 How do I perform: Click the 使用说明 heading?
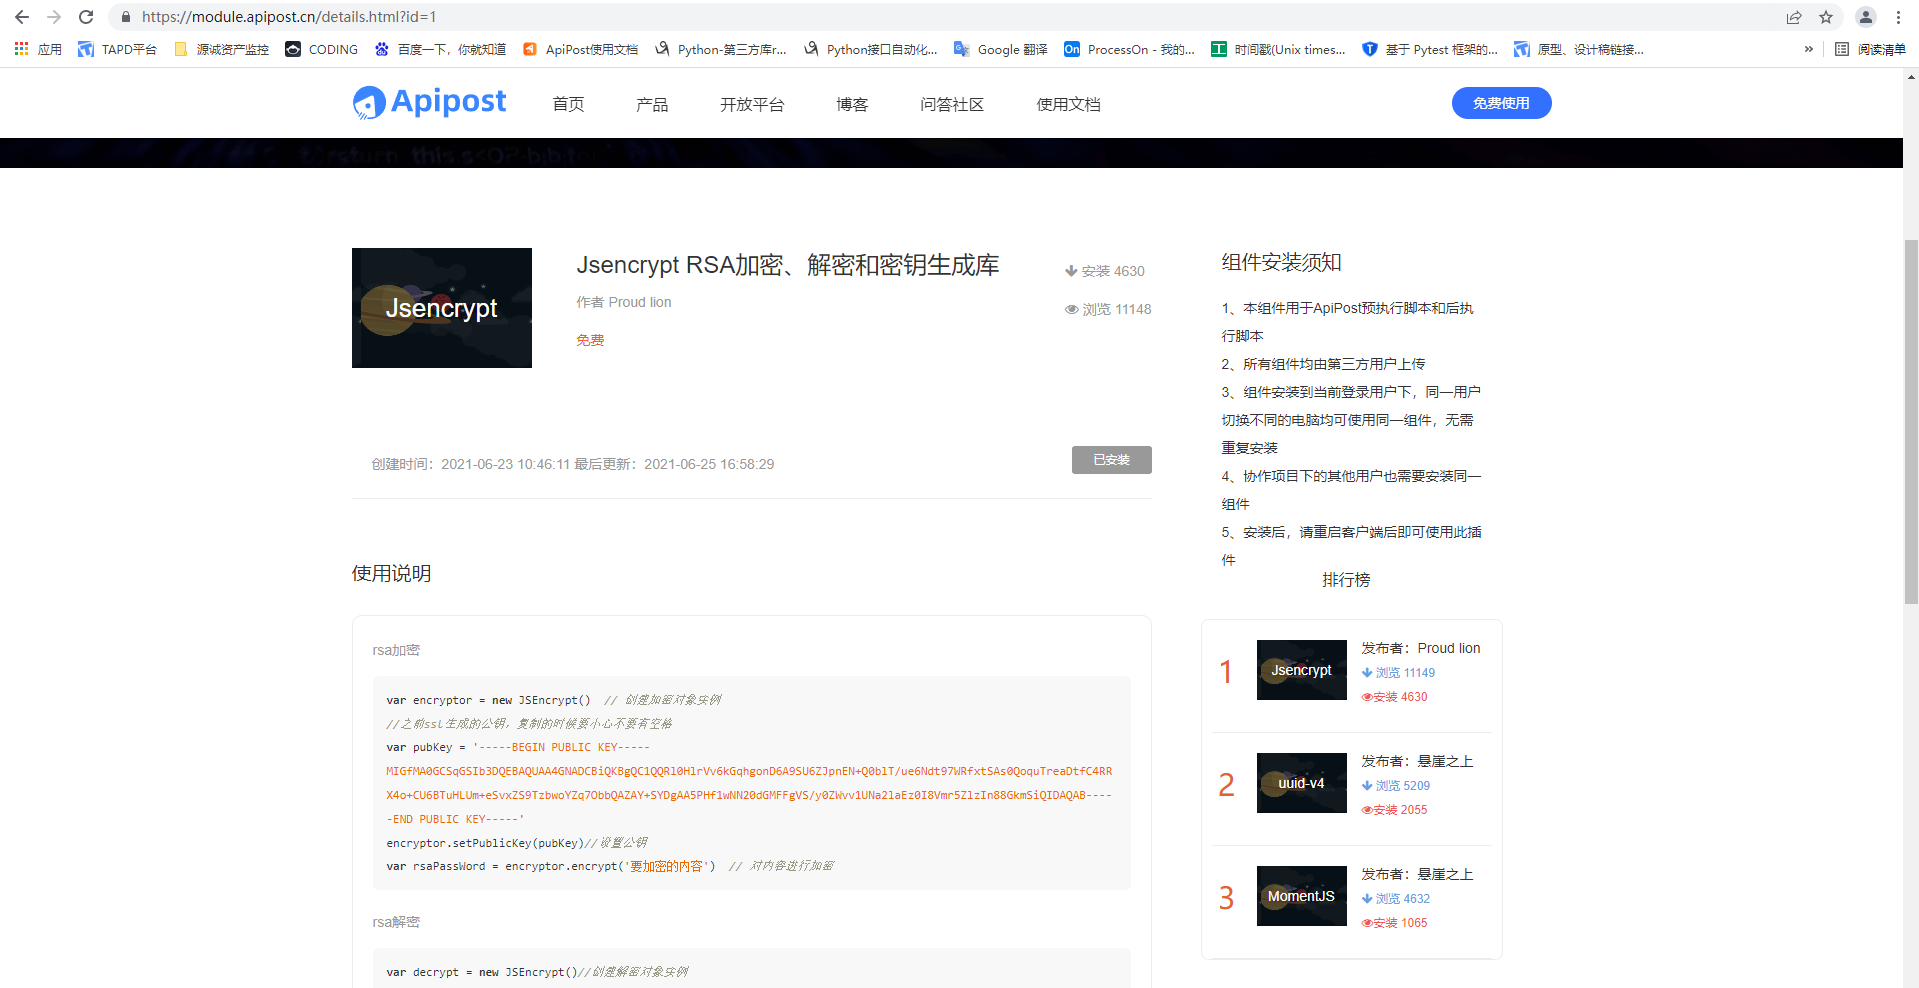point(392,573)
